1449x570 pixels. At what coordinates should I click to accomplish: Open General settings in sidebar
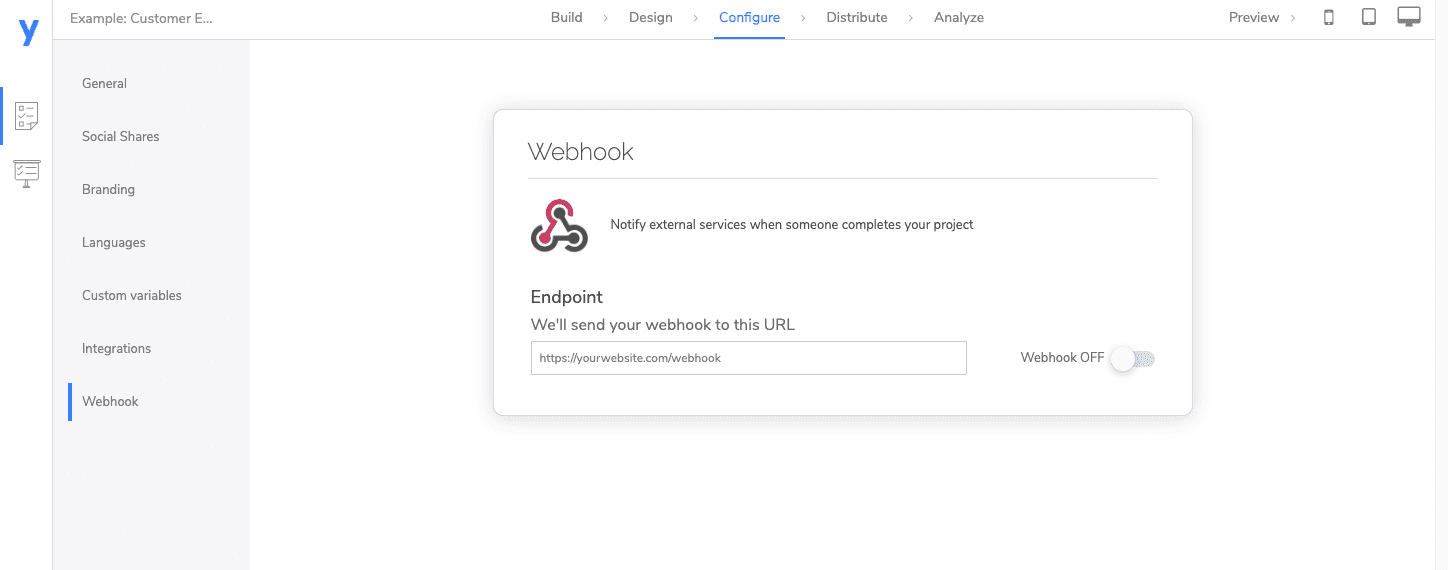[104, 83]
